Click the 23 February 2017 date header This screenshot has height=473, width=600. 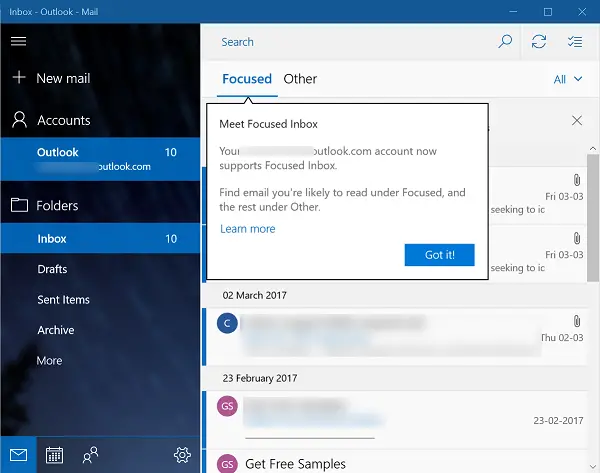pyautogui.click(x=260, y=378)
